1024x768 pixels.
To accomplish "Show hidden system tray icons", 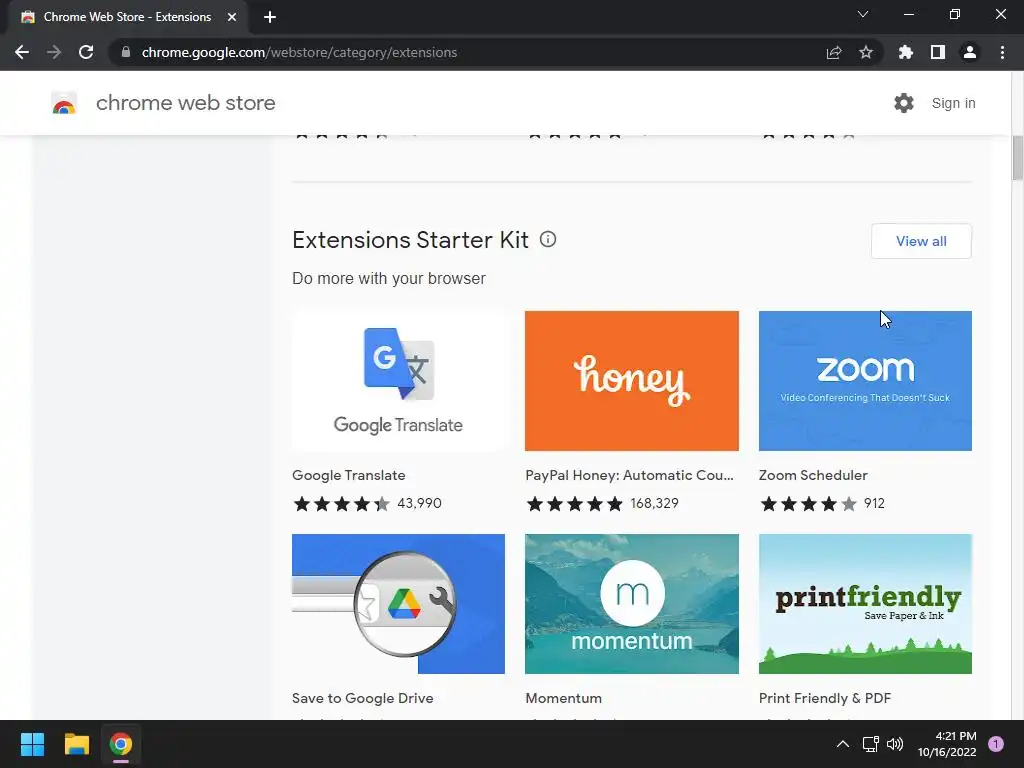I will click(842, 744).
